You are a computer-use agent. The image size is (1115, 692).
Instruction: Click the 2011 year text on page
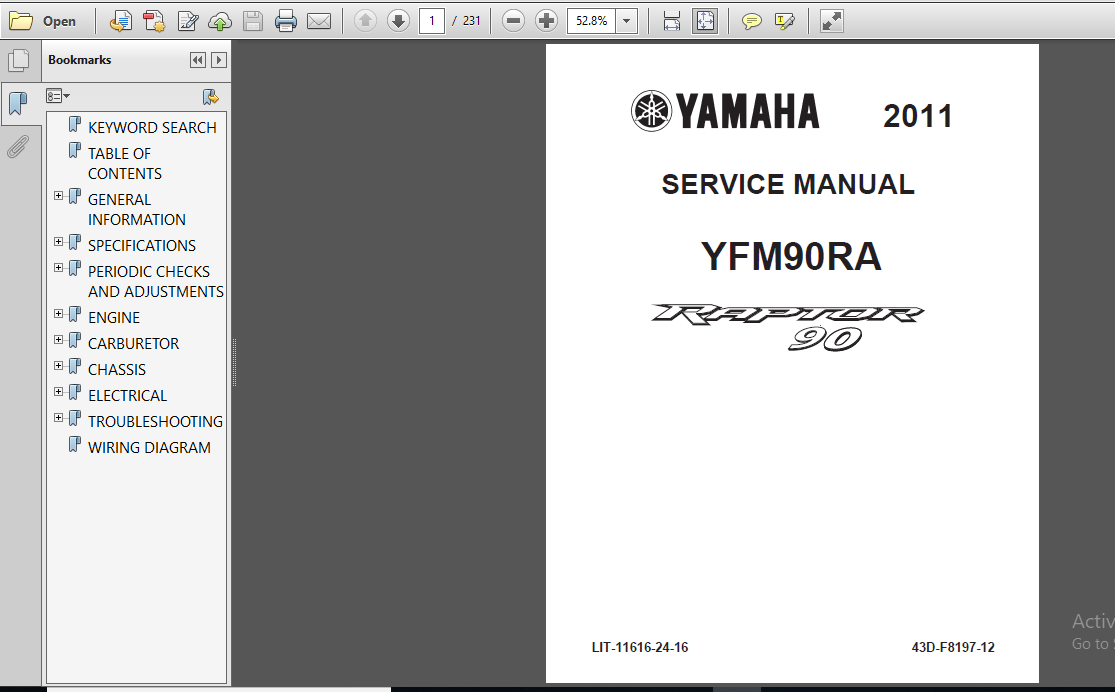point(917,116)
